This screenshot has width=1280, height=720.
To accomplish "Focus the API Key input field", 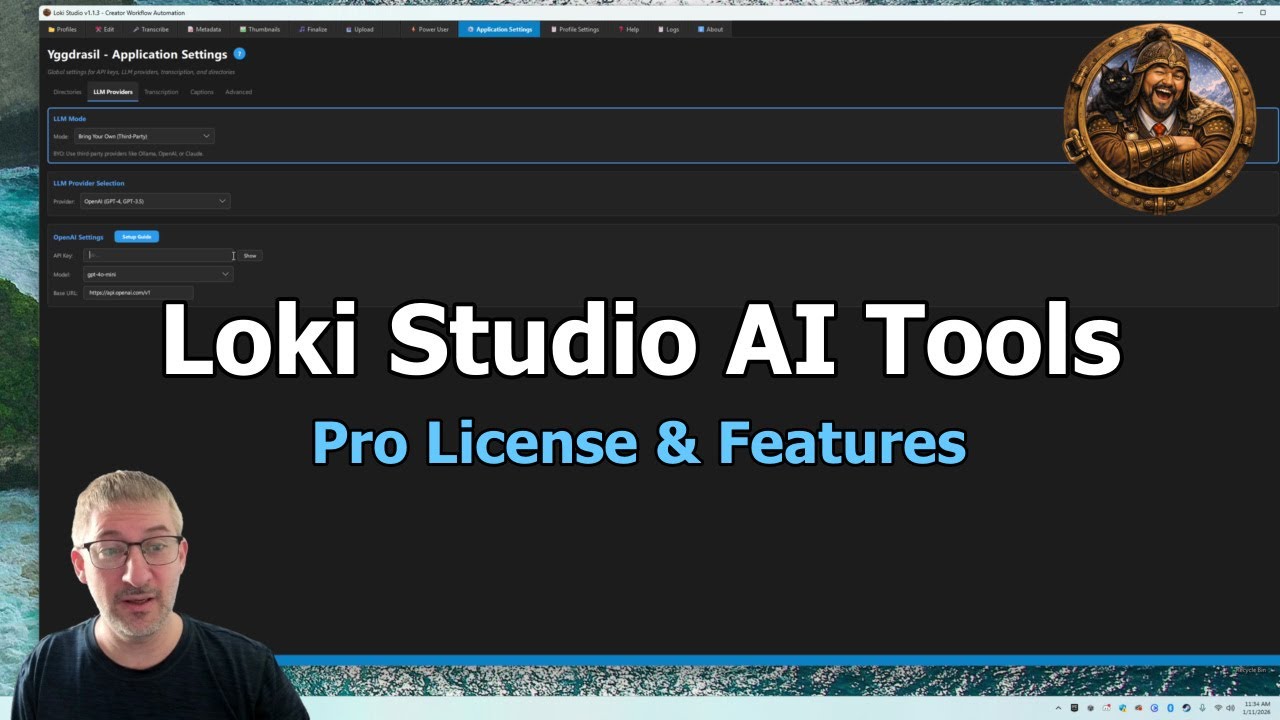I will [159, 255].
